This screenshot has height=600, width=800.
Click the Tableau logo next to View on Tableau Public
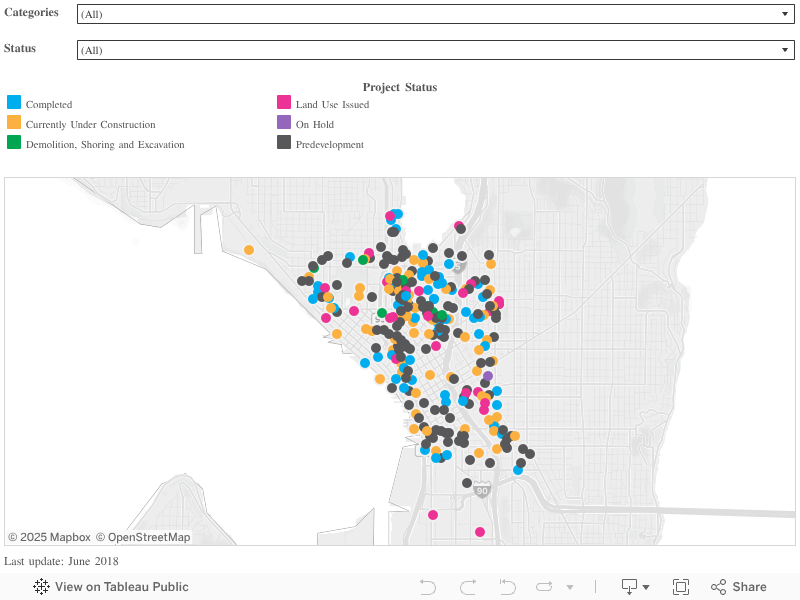click(40, 587)
